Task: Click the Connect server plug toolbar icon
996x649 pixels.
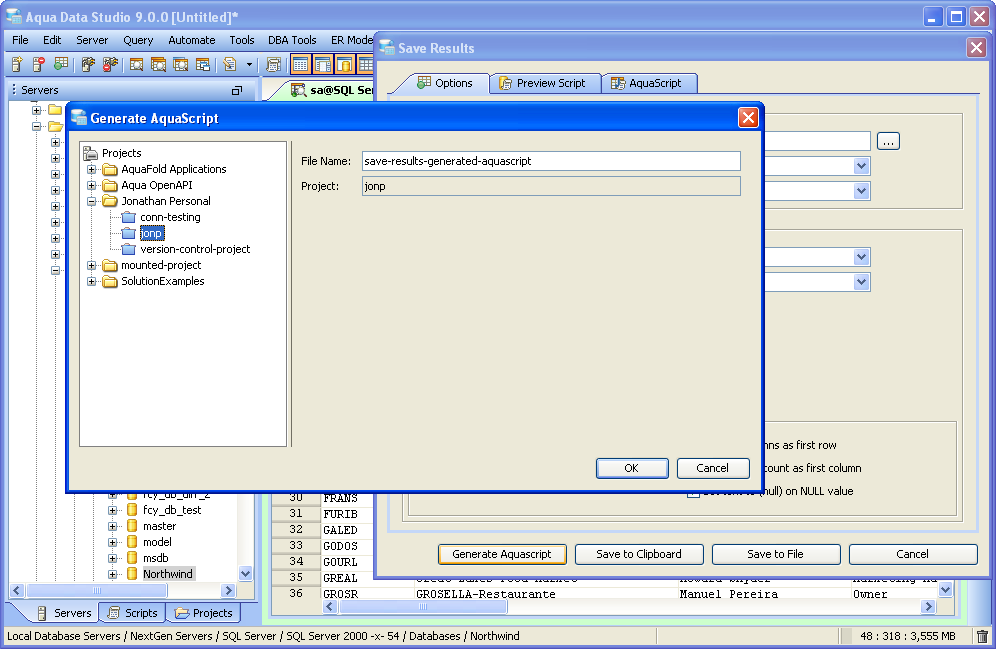Action: point(88,64)
